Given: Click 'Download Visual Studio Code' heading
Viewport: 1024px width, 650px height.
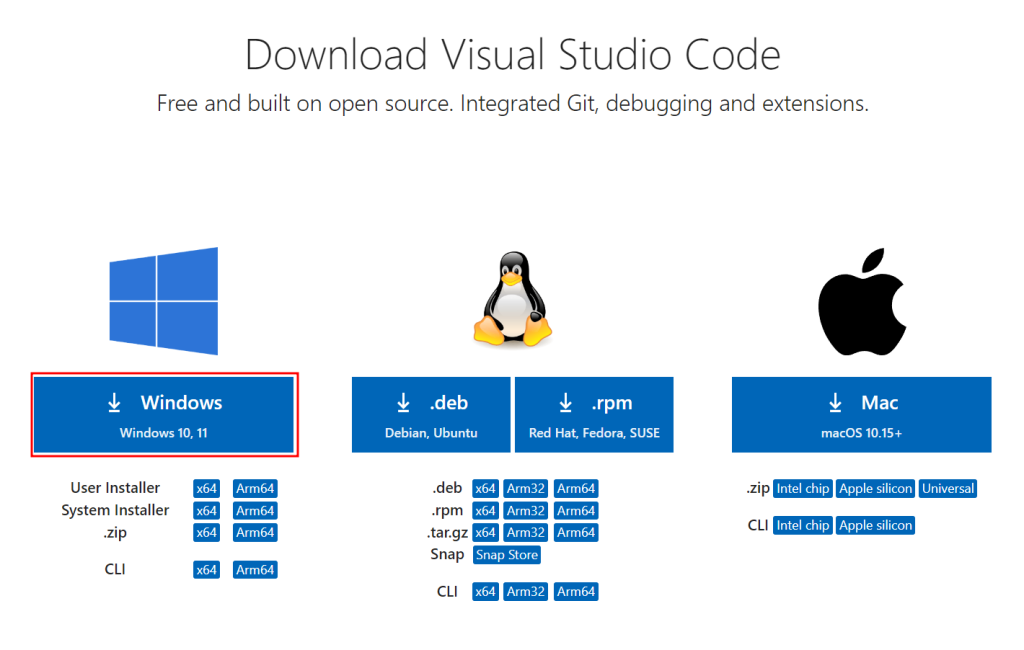Looking at the screenshot, I should (513, 54).
